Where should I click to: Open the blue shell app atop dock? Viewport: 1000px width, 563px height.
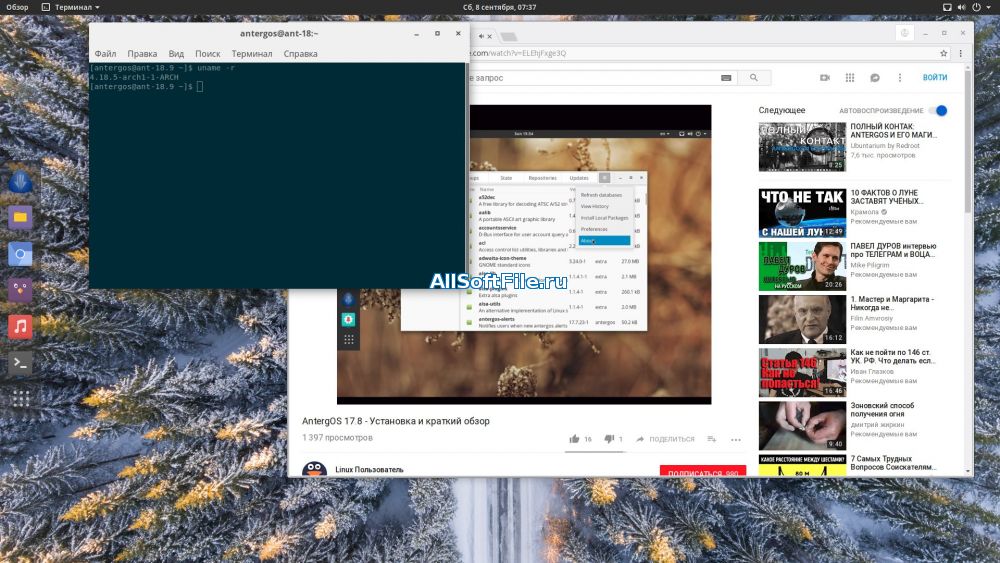(20, 182)
